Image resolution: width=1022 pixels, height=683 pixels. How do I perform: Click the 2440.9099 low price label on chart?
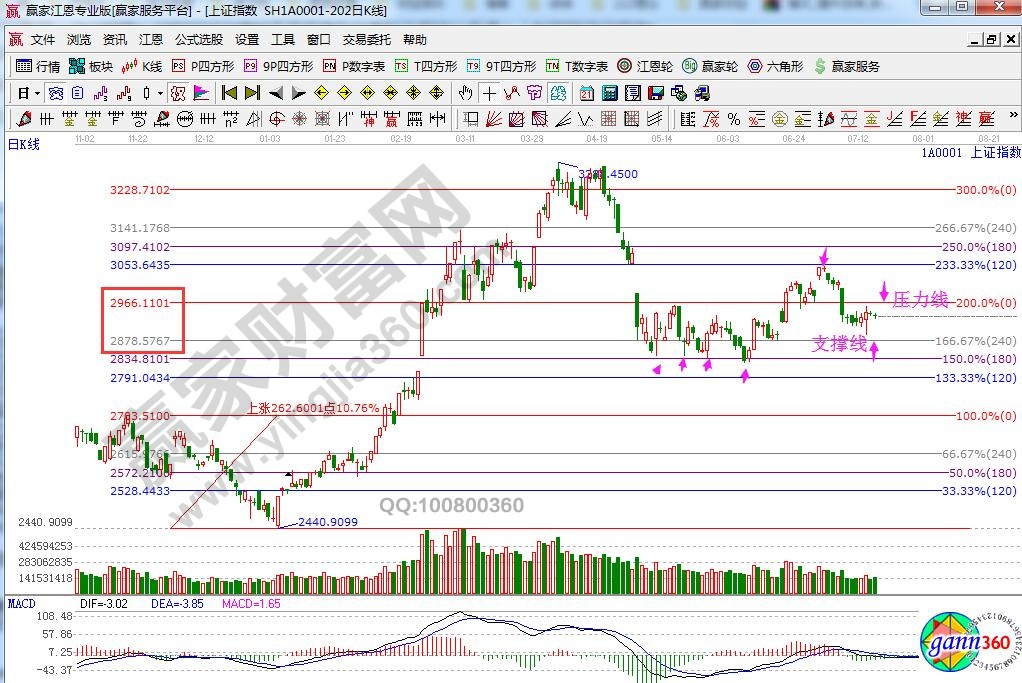coord(327,521)
